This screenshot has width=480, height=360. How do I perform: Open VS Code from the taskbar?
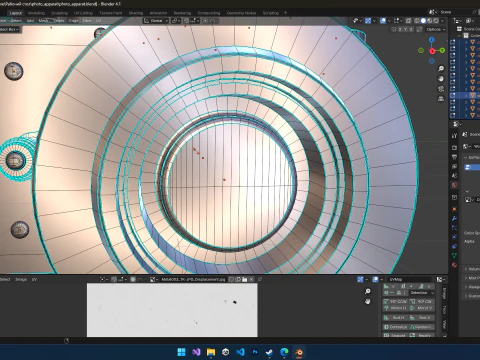coord(240,352)
